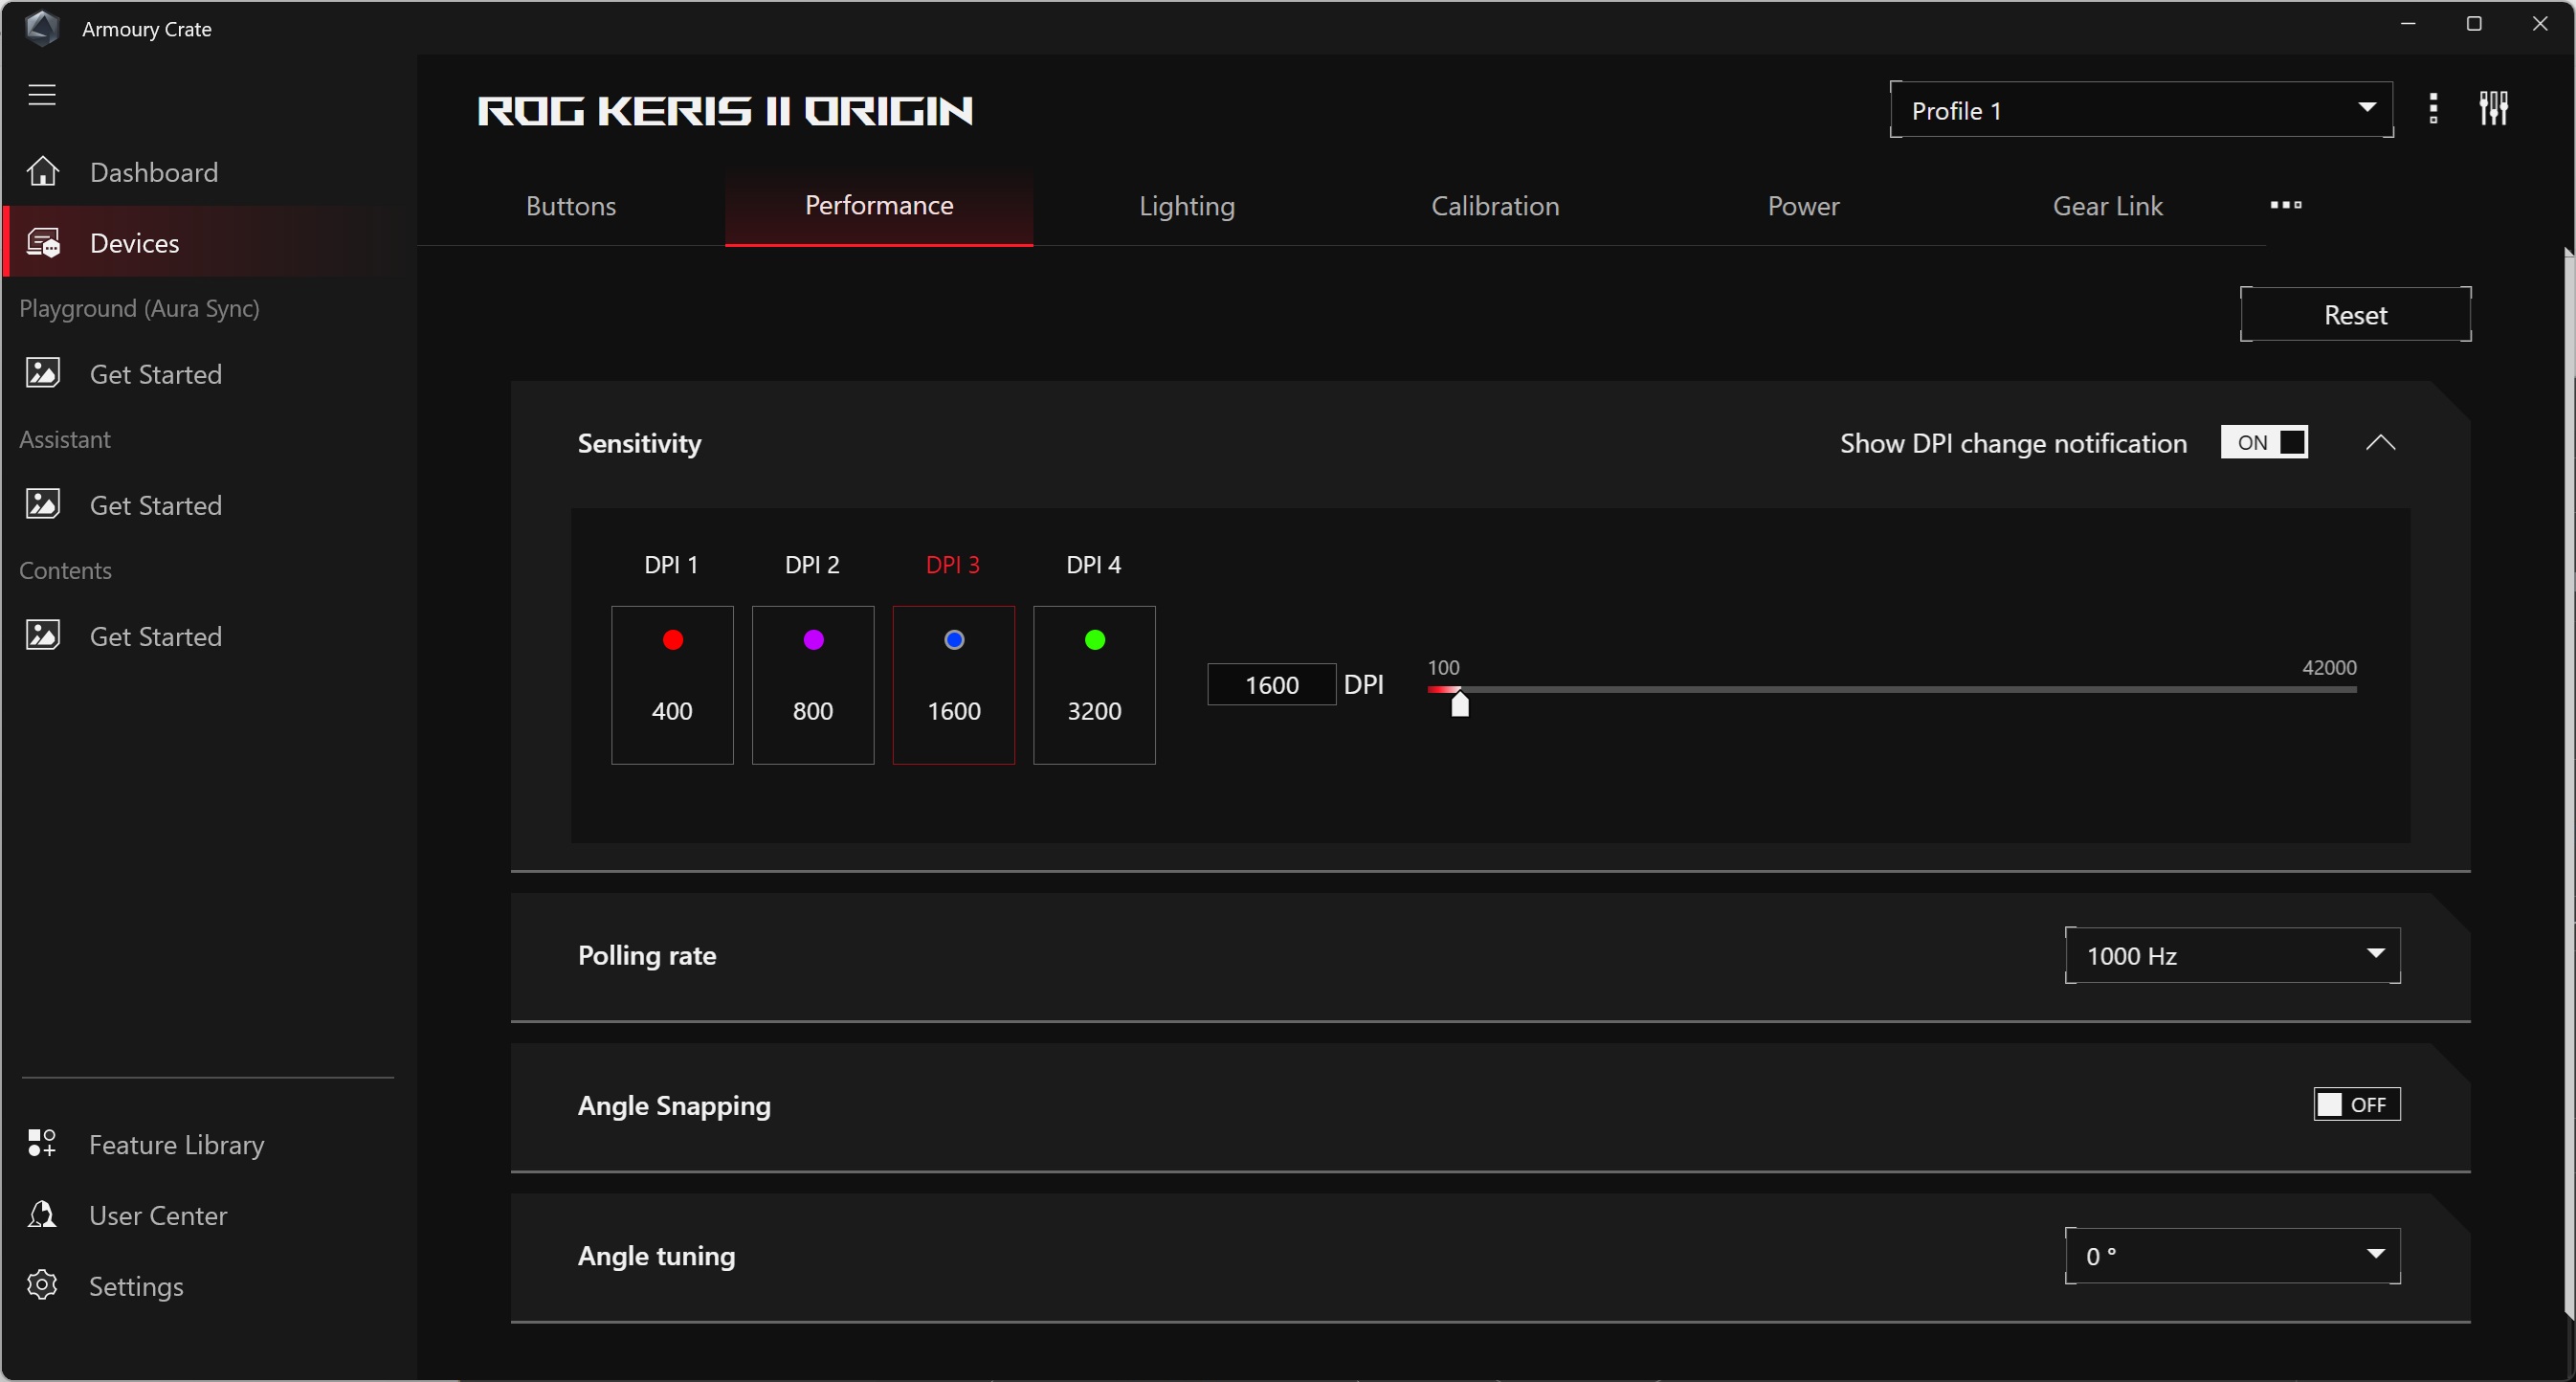The image size is (2576, 1382).
Task: Maximize the Armoury Crate window
Action: tap(2474, 24)
